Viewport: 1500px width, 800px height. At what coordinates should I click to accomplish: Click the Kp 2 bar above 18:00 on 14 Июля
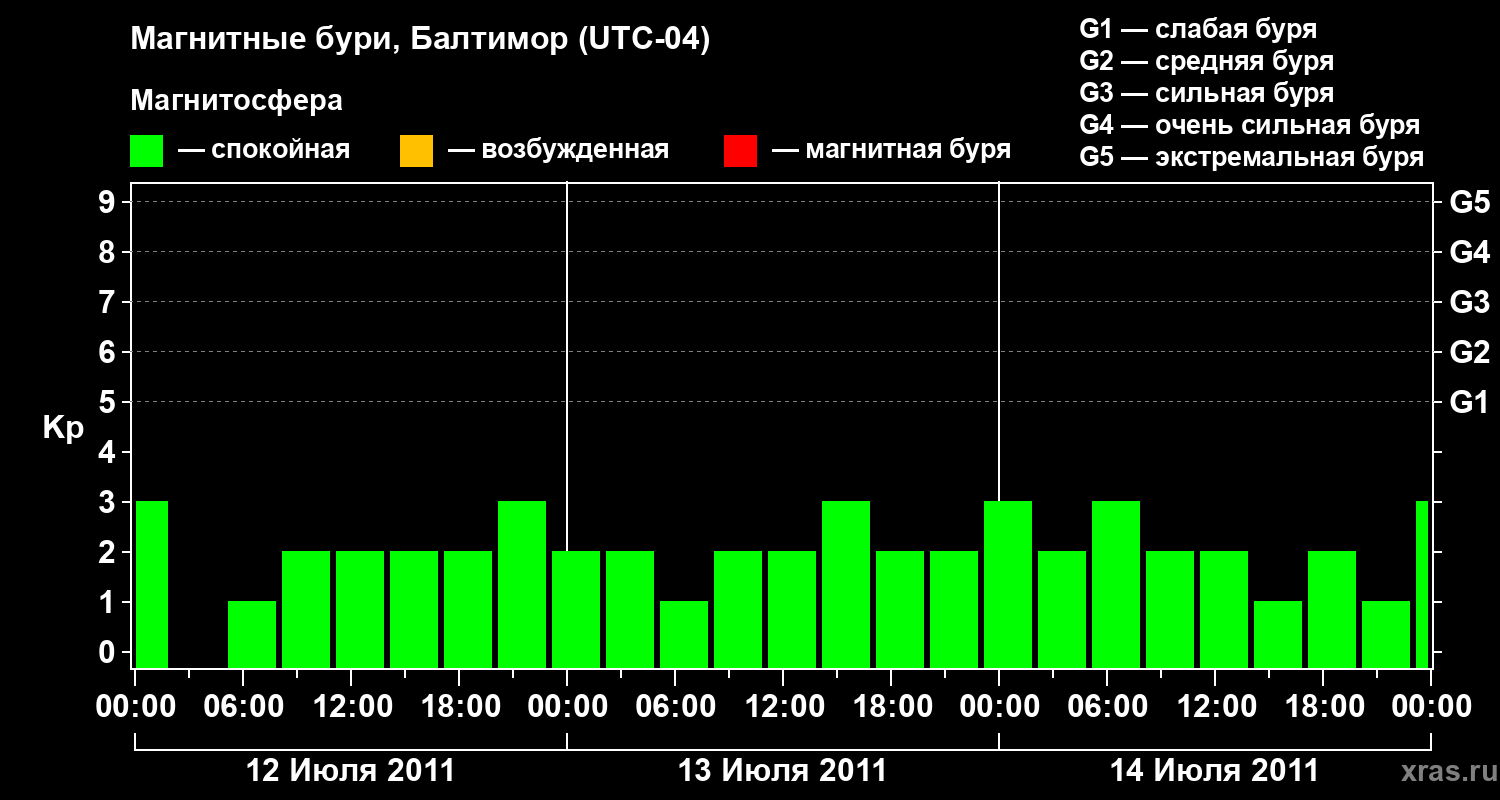coord(1332,609)
